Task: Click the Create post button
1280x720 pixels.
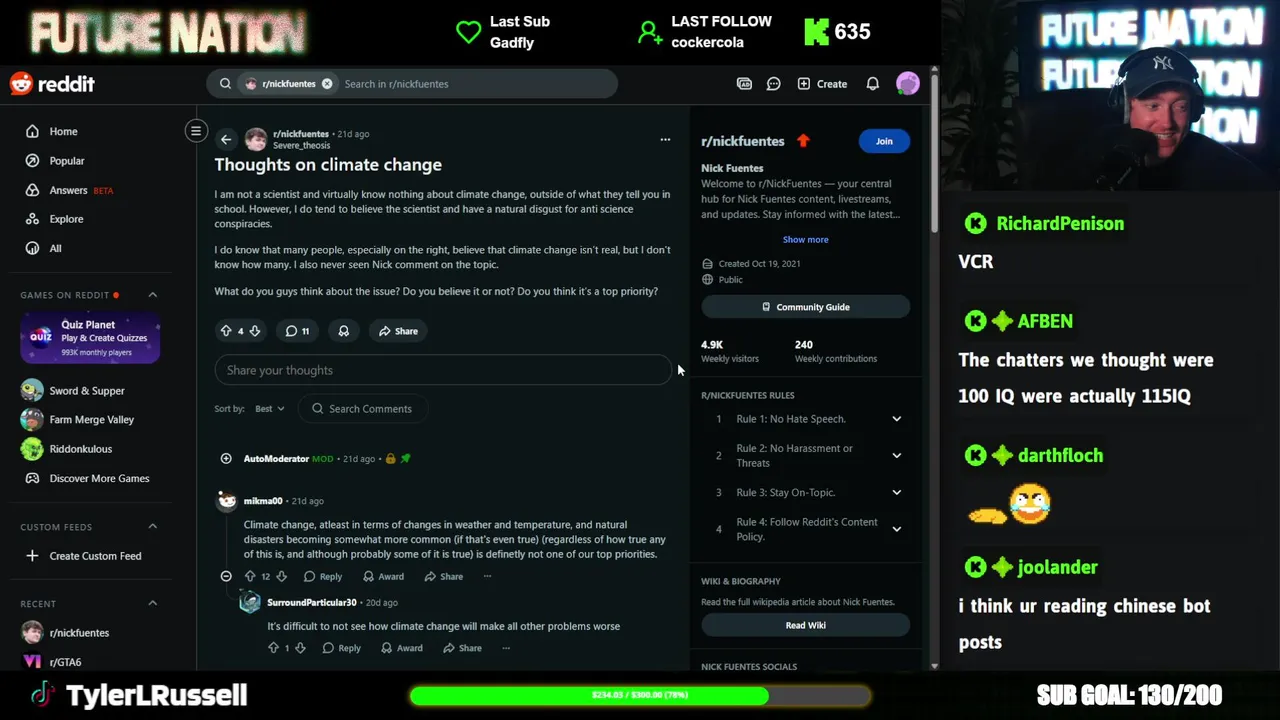Action: (822, 84)
